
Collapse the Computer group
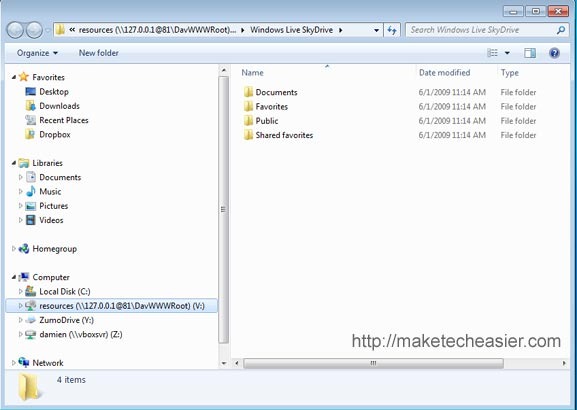pyautogui.click(x=14, y=277)
